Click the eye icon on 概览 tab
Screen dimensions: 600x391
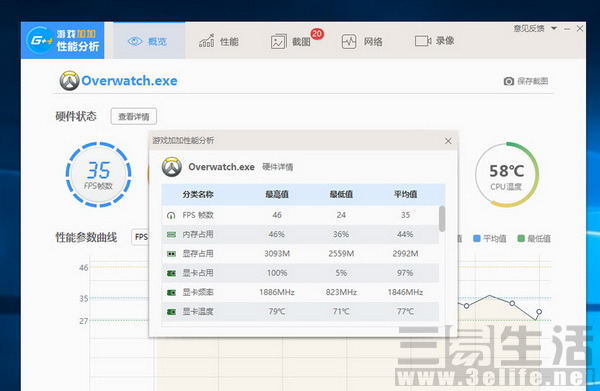135,41
